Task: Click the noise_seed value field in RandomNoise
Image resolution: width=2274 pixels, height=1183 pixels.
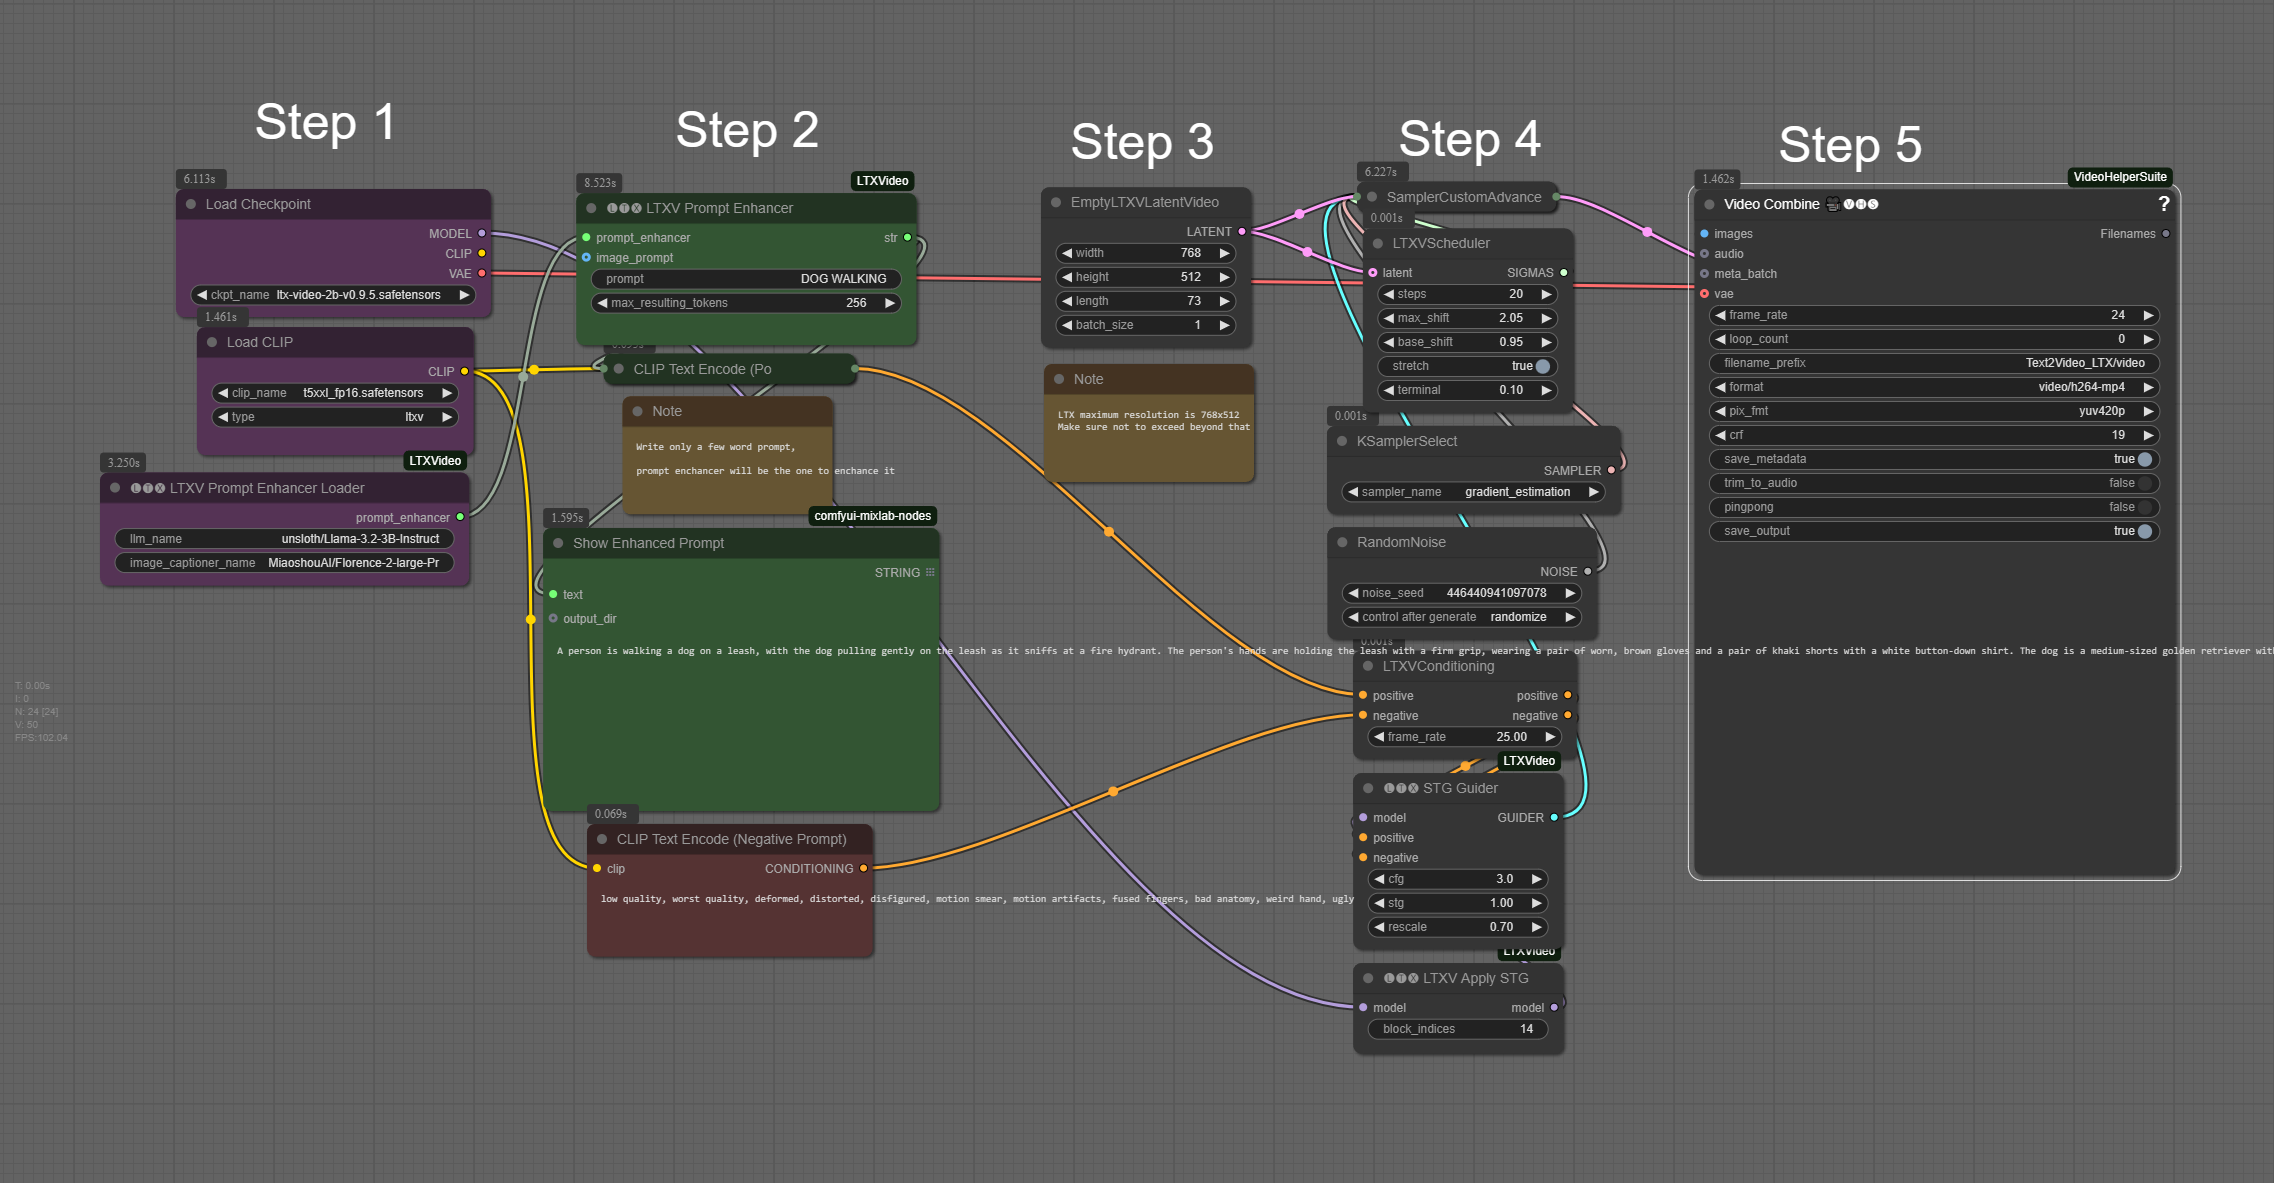Action: (1495, 593)
